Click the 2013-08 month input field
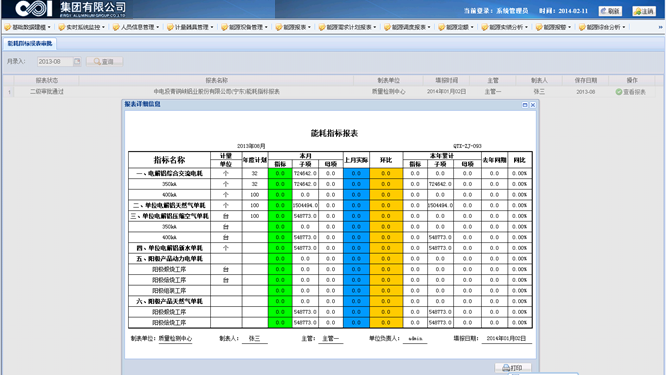Viewport: 667px width, 375px height. tap(55, 62)
